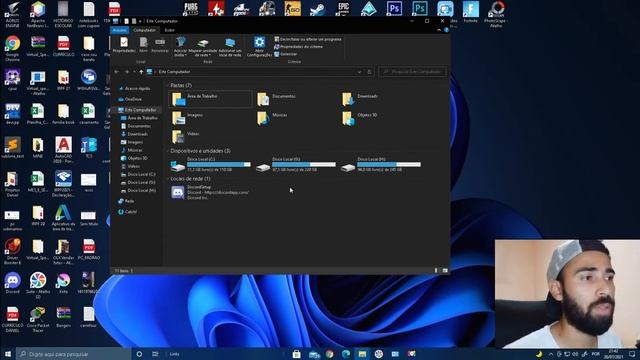640x360 pixels.
Task: Open the Acessar mídia dropdown
Action: click(x=180, y=47)
